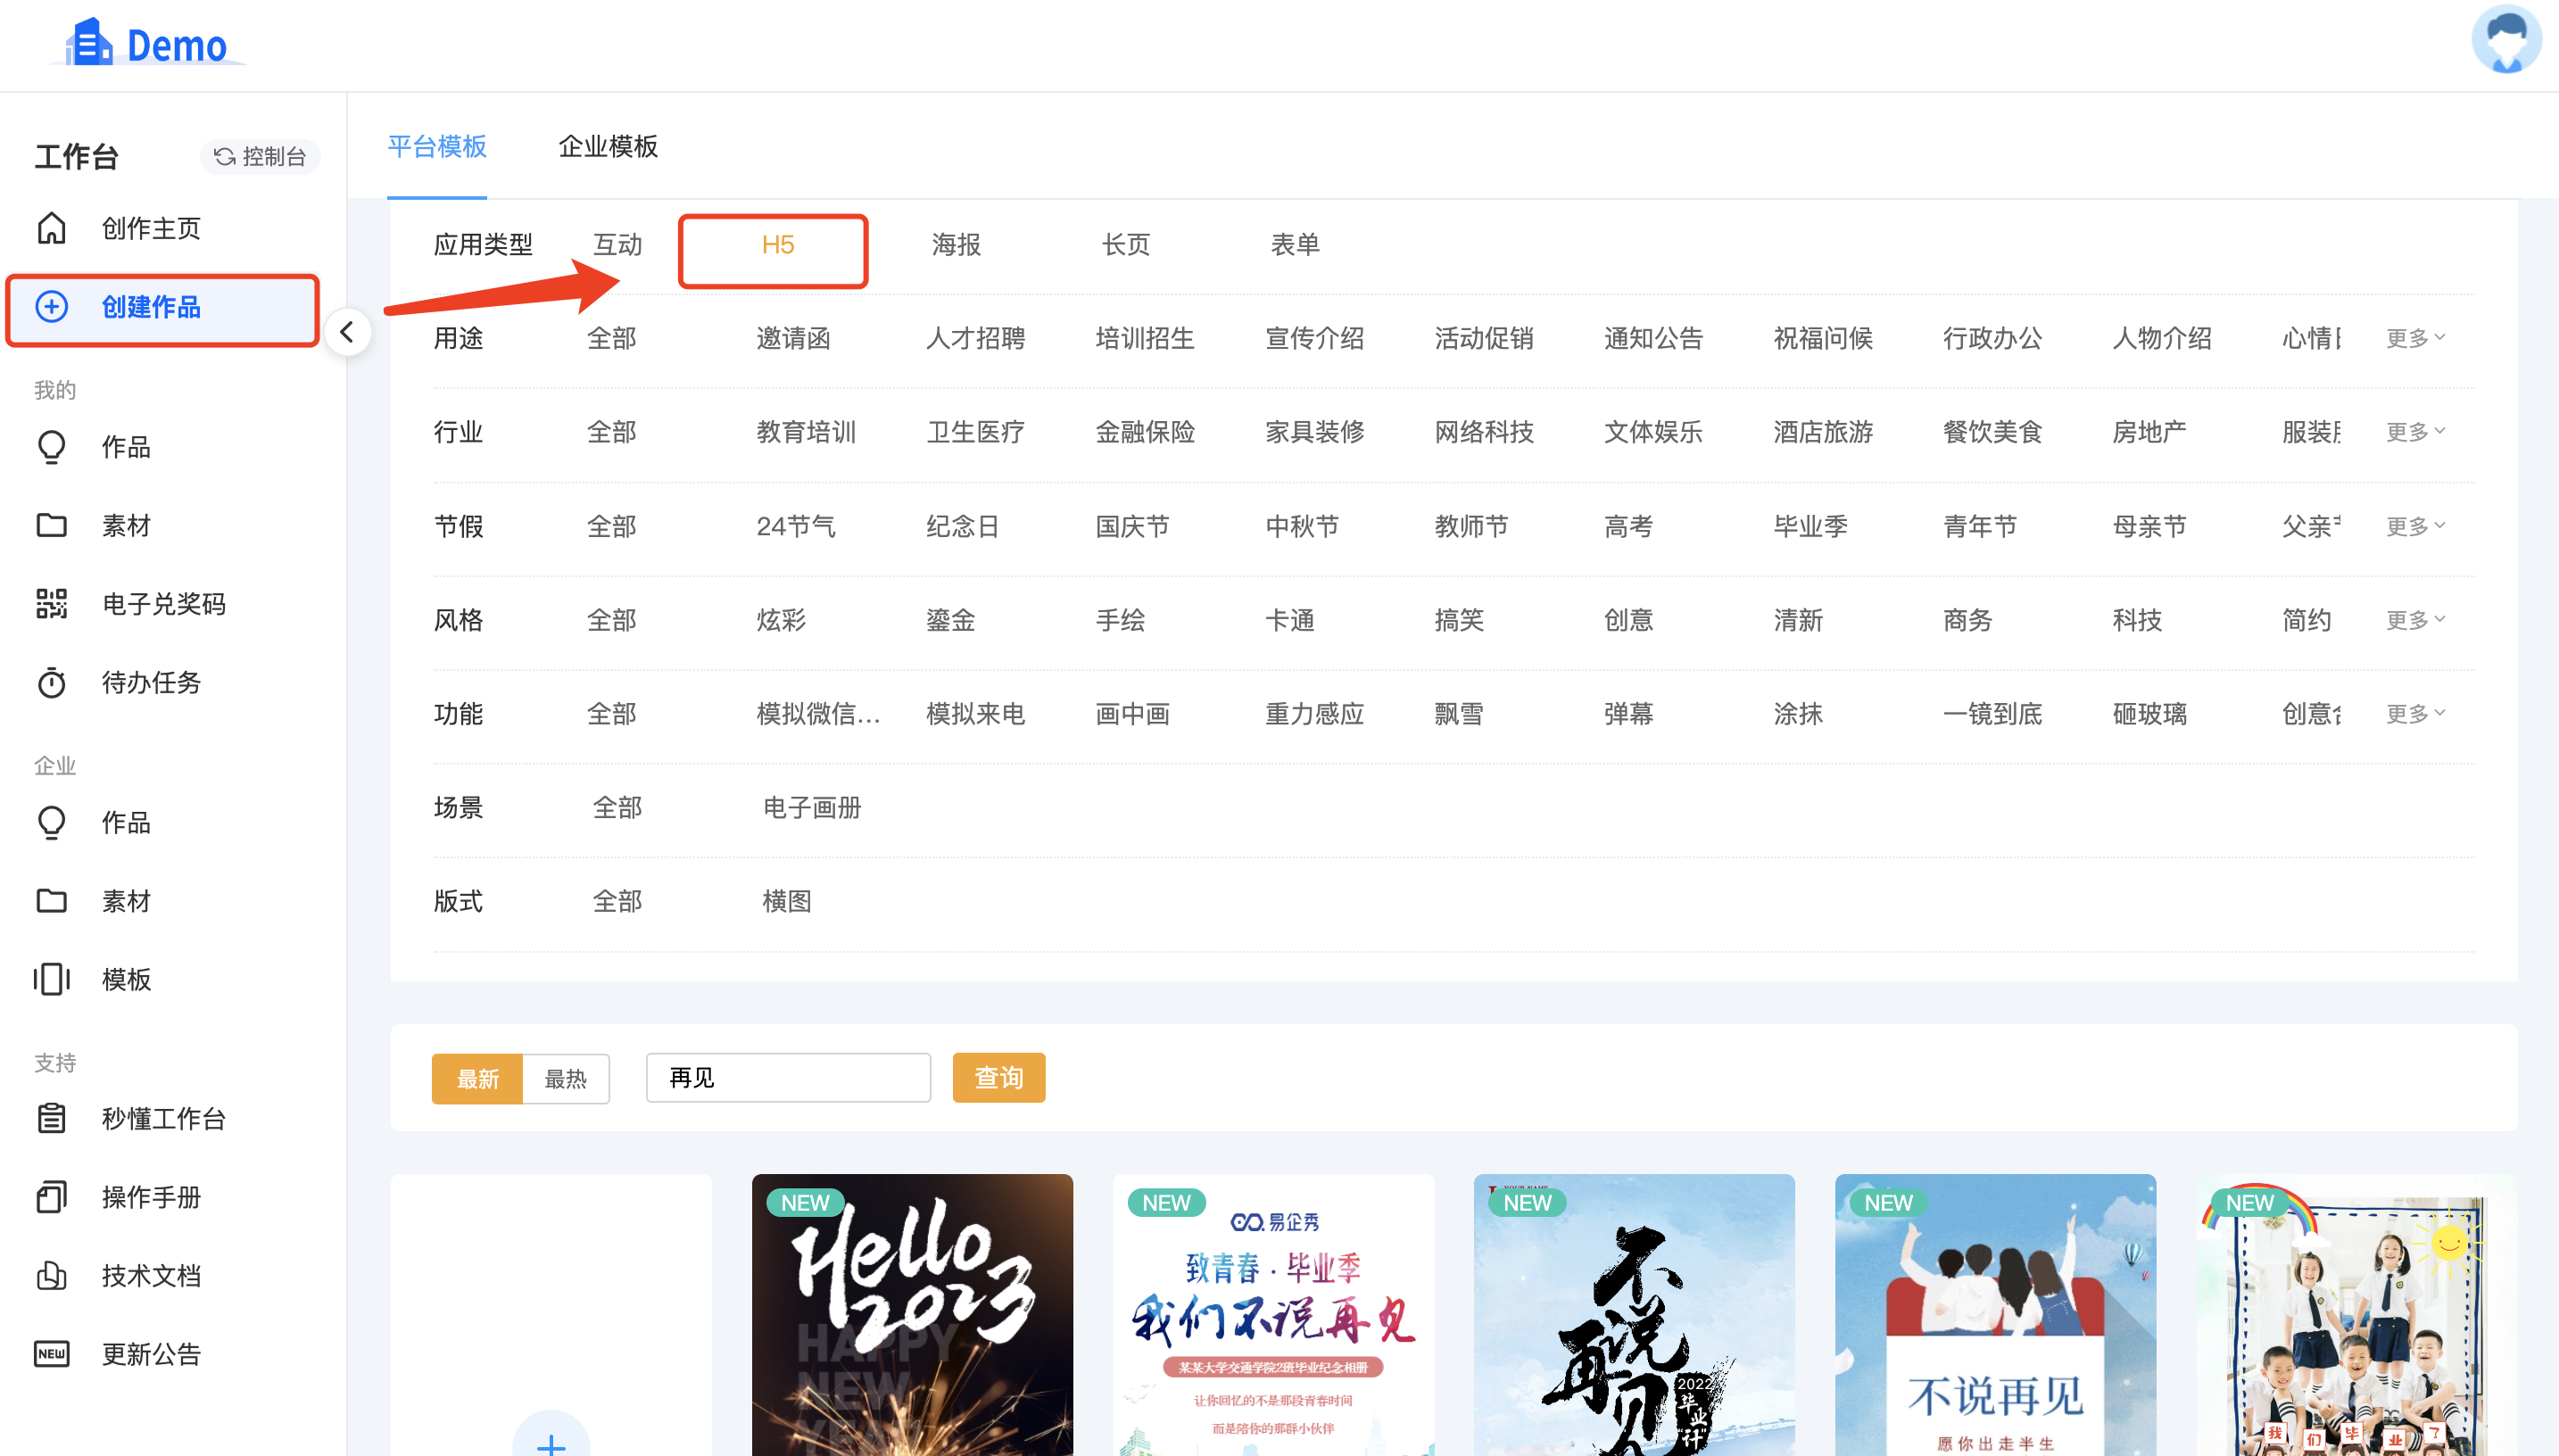2559x1456 pixels.
Task: Filter 场景 by 电子画册
Action: pos(812,808)
